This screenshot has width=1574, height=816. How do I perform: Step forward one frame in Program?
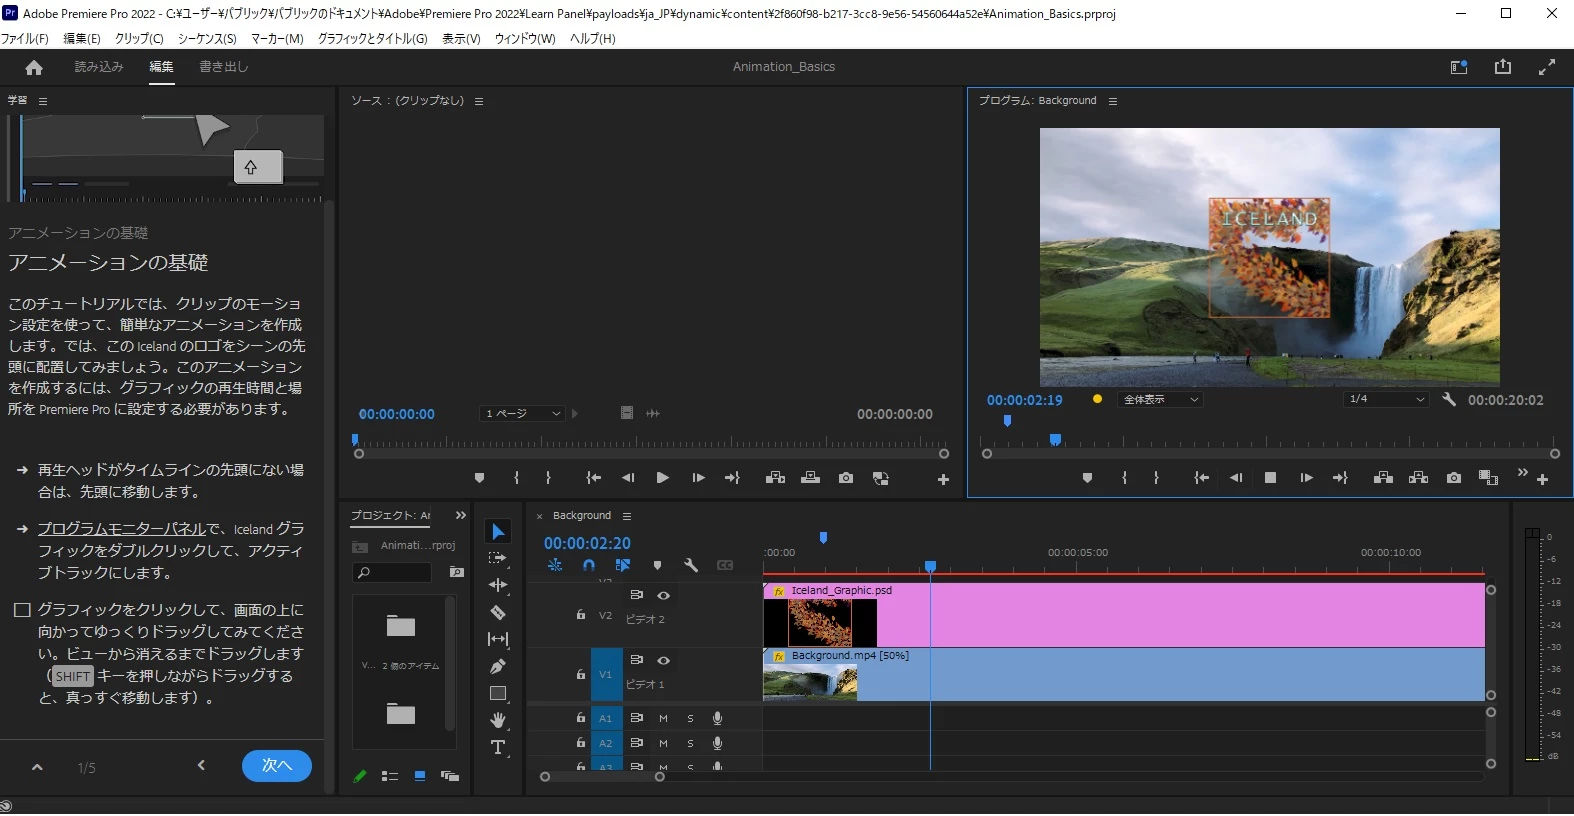tap(1306, 478)
